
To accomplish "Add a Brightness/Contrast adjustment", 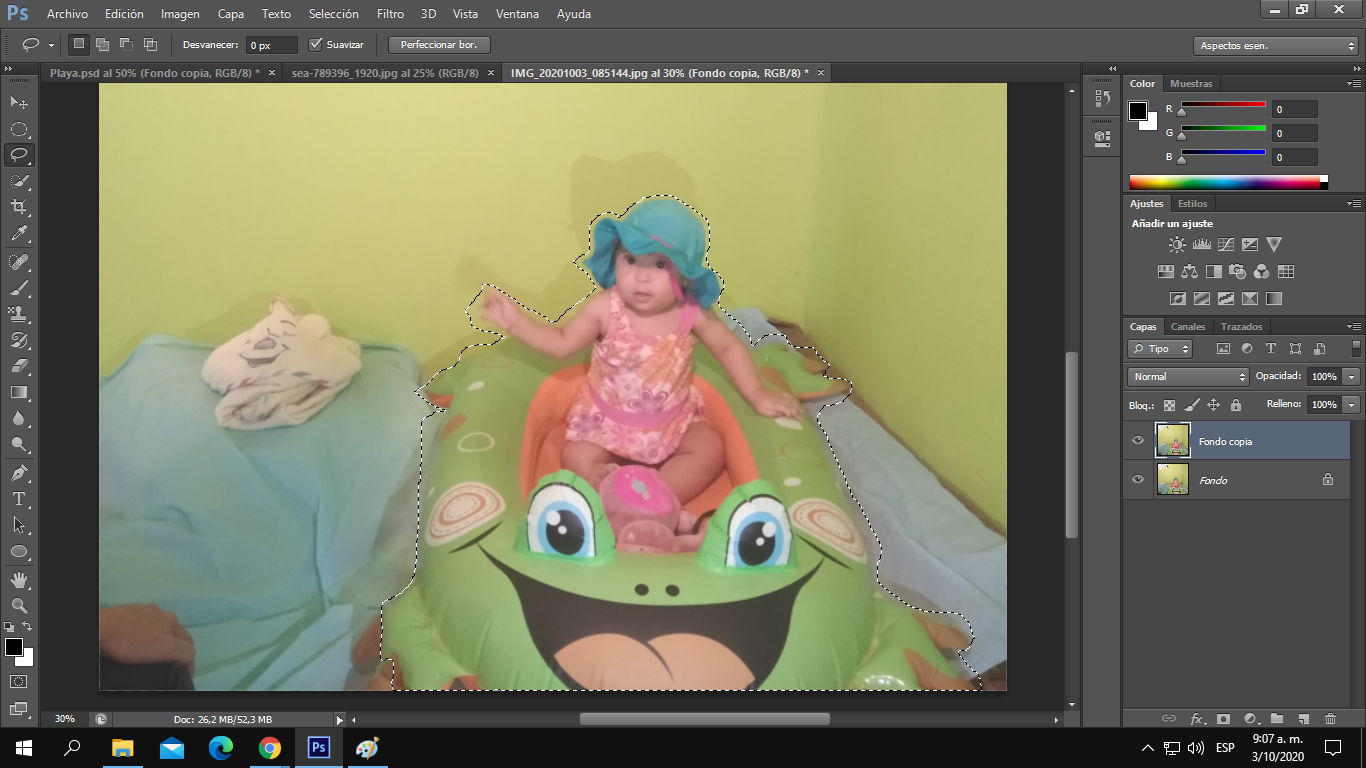I will tap(1177, 244).
